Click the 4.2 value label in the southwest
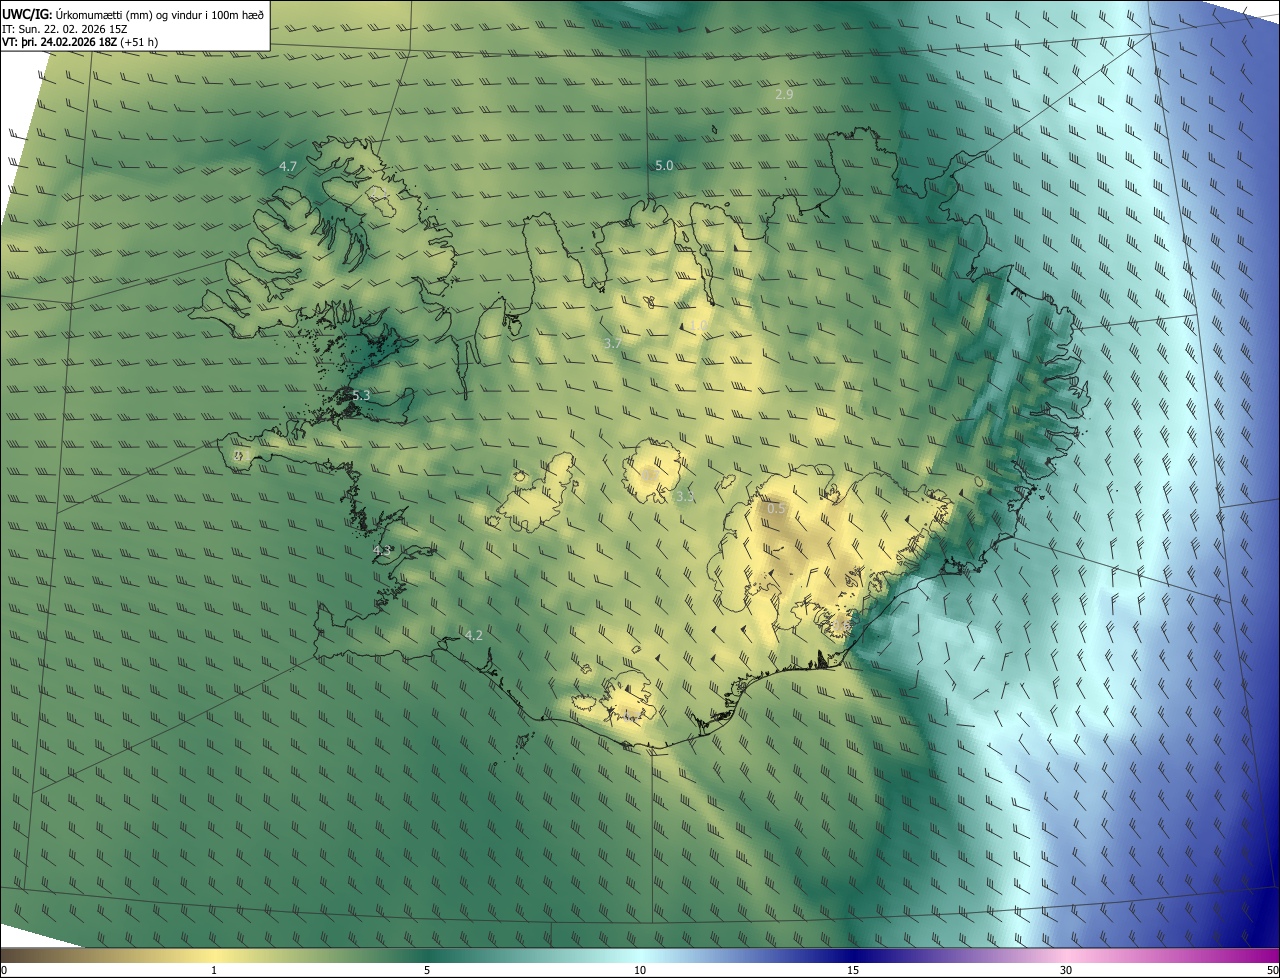 pos(474,635)
